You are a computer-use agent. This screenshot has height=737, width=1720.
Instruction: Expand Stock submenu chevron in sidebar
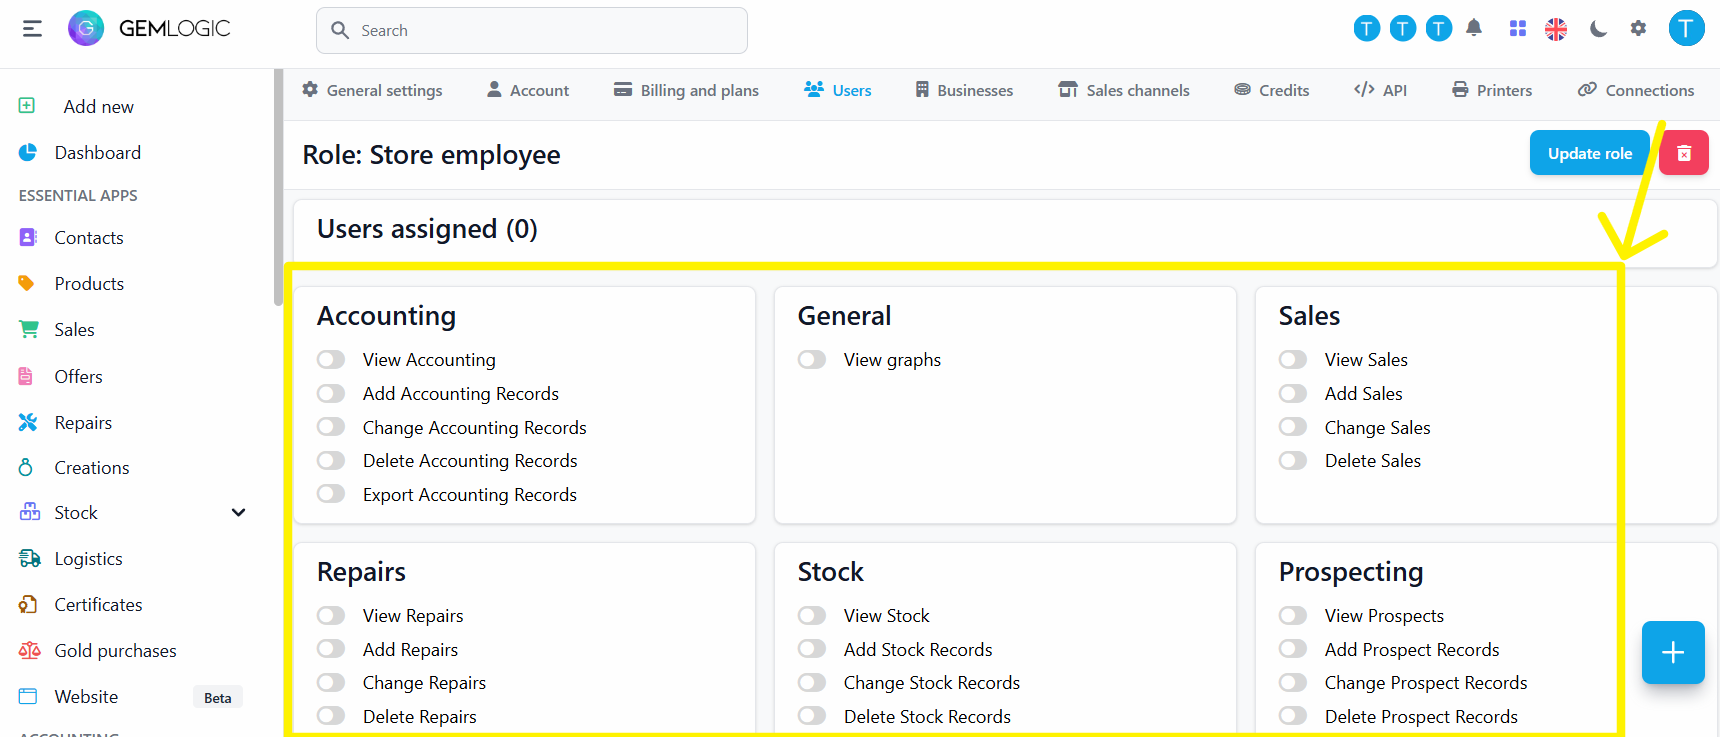(238, 512)
